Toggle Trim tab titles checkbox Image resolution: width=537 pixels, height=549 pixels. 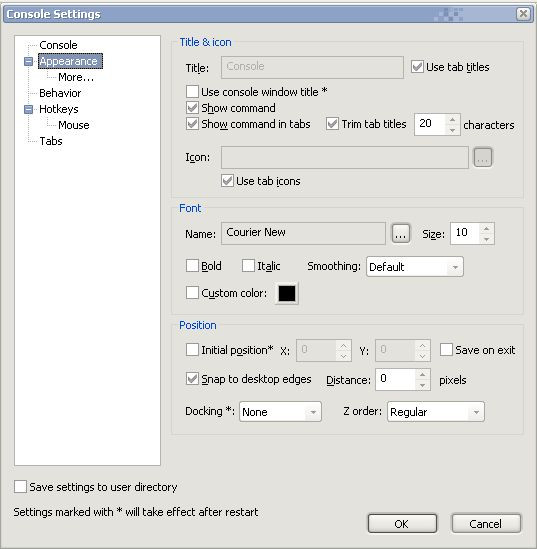tap(332, 124)
